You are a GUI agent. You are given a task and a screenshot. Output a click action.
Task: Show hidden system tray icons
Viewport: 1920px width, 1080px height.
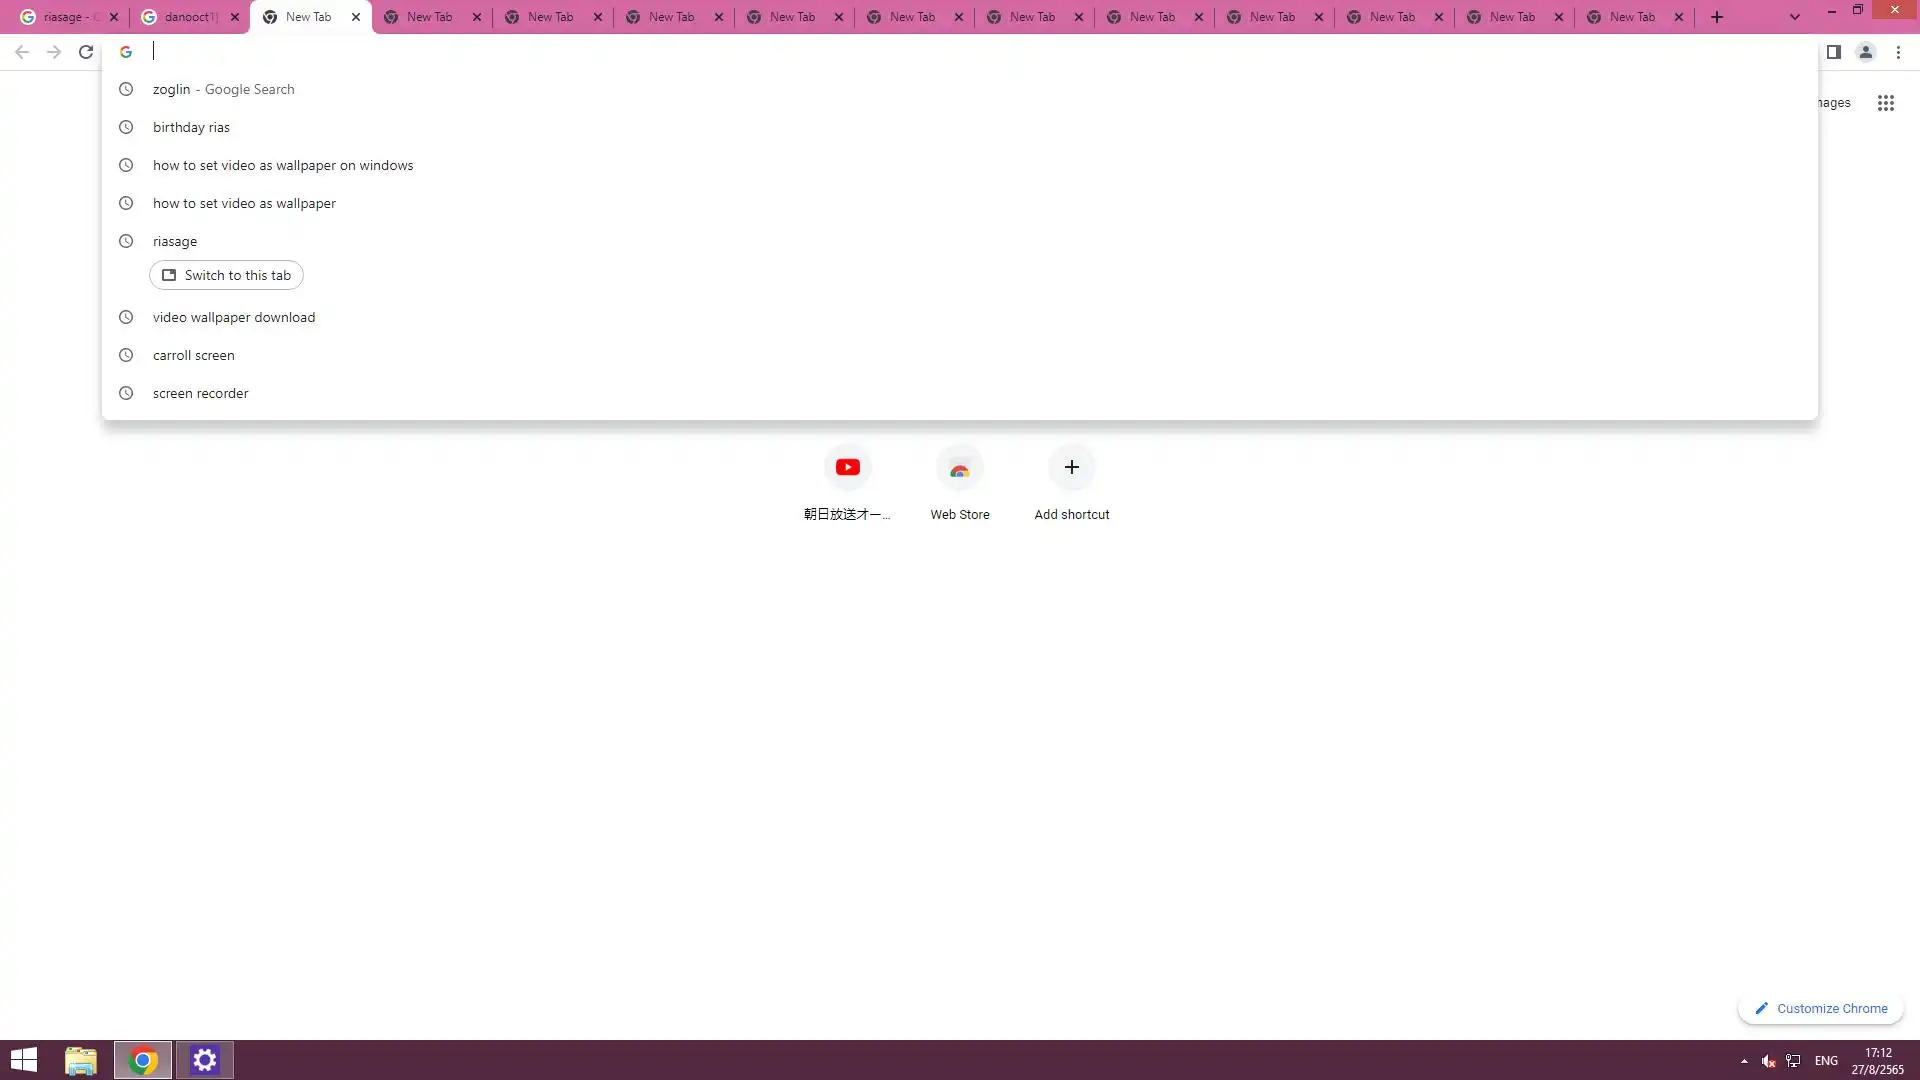[1744, 1061]
